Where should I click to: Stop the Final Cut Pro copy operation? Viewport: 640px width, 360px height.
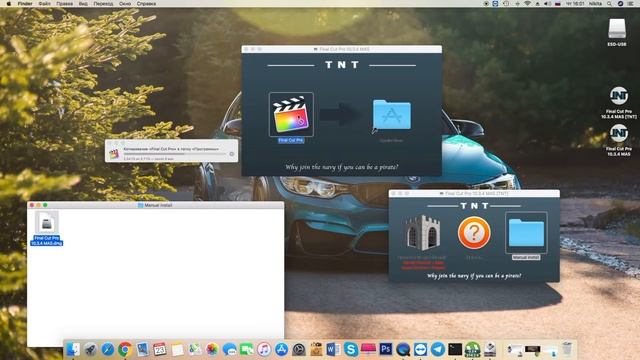pyautogui.click(x=231, y=154)
